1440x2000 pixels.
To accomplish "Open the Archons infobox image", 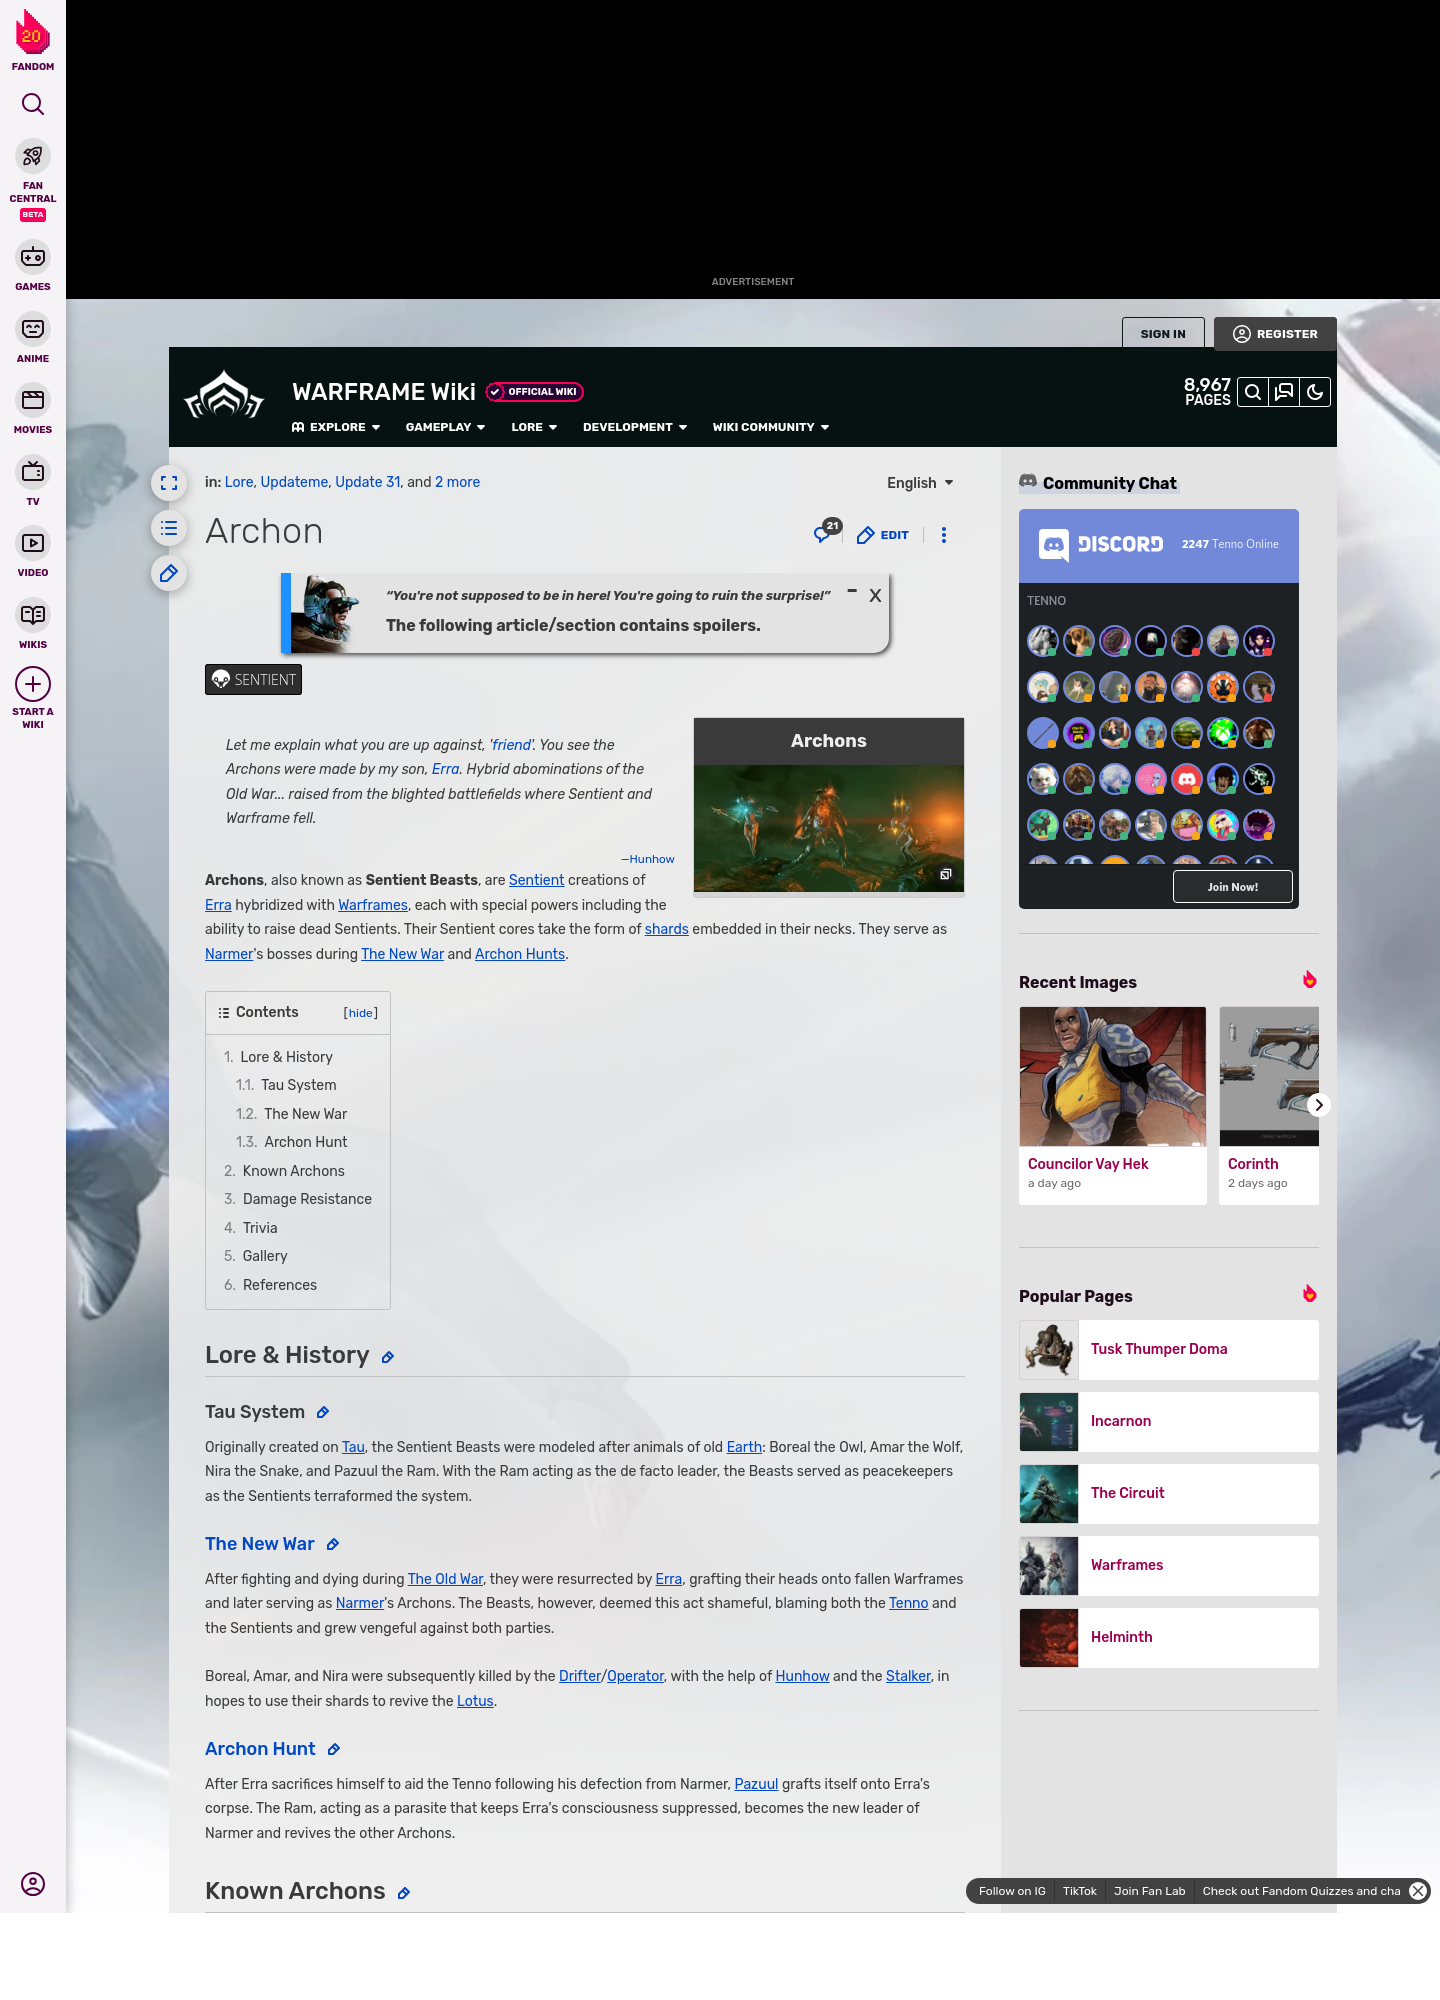I will pyautogui.click(x=829, y=829).
